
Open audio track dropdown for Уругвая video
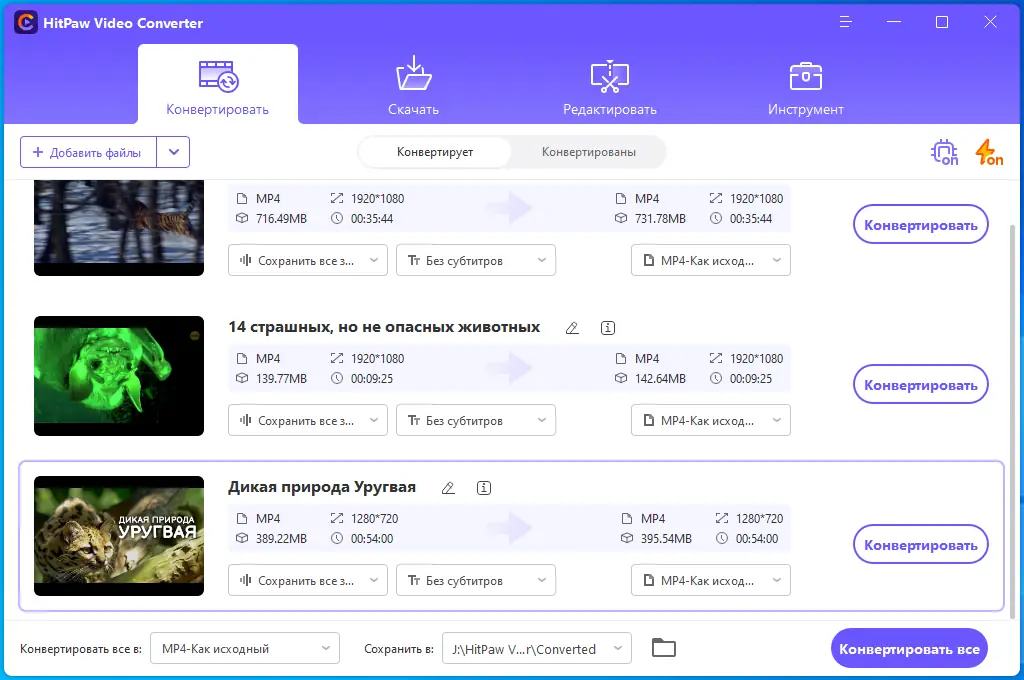click(308, 580)
